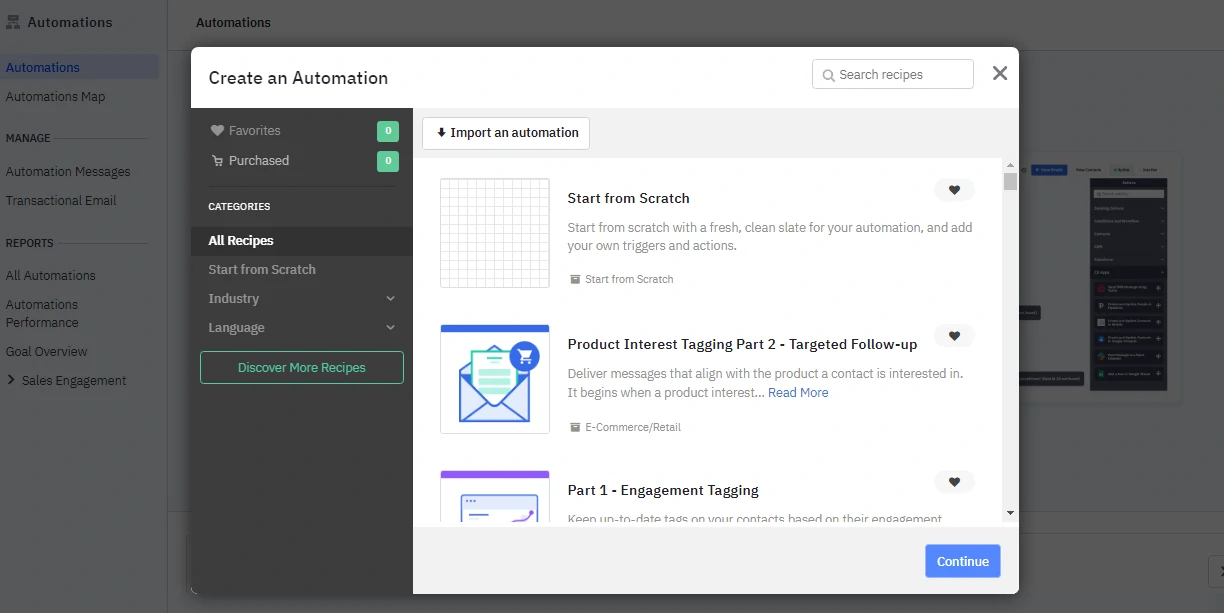
Task: Open Read More for Product Interest Tagging
Action: click(x=798, y=393)
